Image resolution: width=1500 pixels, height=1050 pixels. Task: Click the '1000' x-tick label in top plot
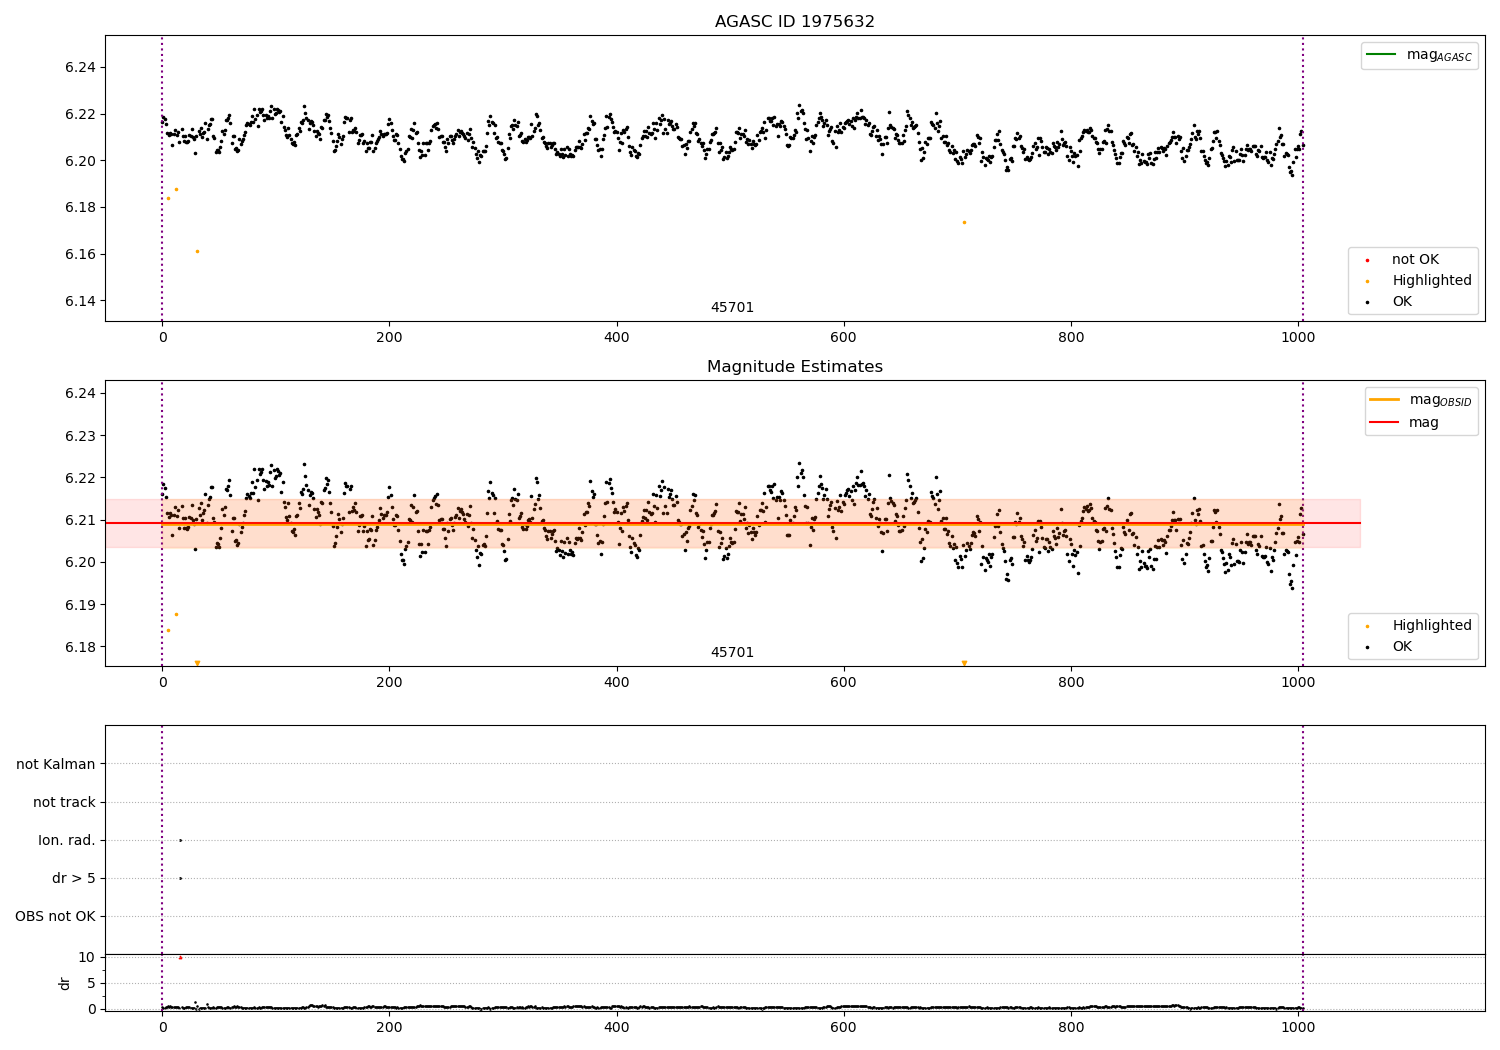coord(1298,338)
